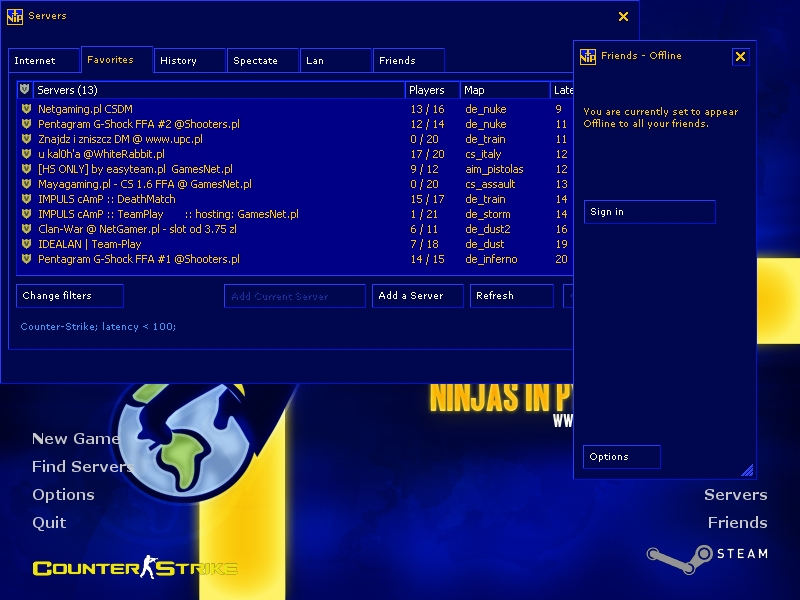
Task: Click the shield icon beside Pentagram G-Shock FFA #1
Action: (27, 259)
